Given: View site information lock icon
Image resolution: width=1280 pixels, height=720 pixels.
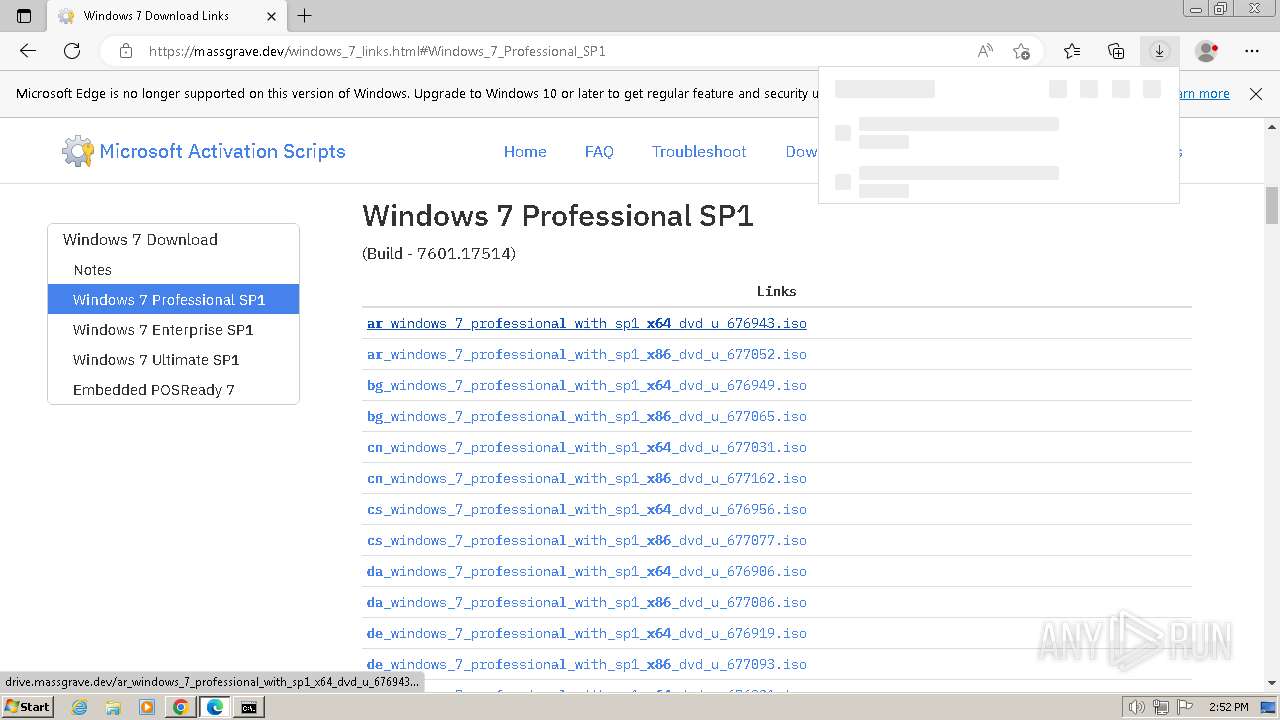Looking at the screenshot, I should pyautogui.click(x=125, y=51).
